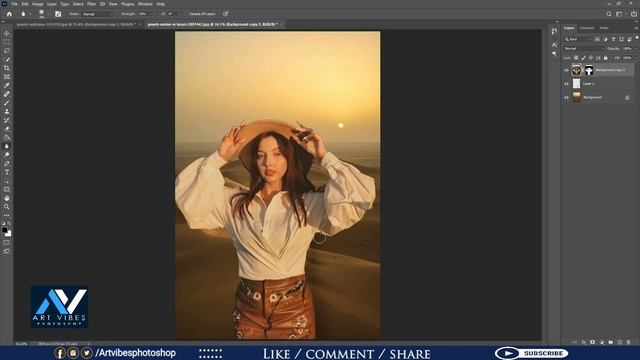The image size is (640, 360).
Task: Select the Pen tool
Action: pos(7,163)
